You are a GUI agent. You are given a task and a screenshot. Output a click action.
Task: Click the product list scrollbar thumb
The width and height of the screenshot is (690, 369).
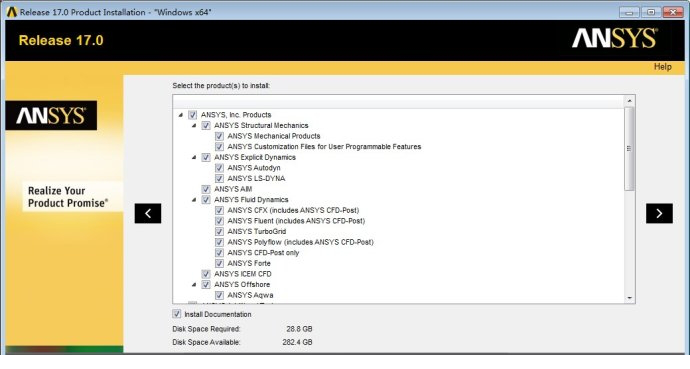coord(629,149)
